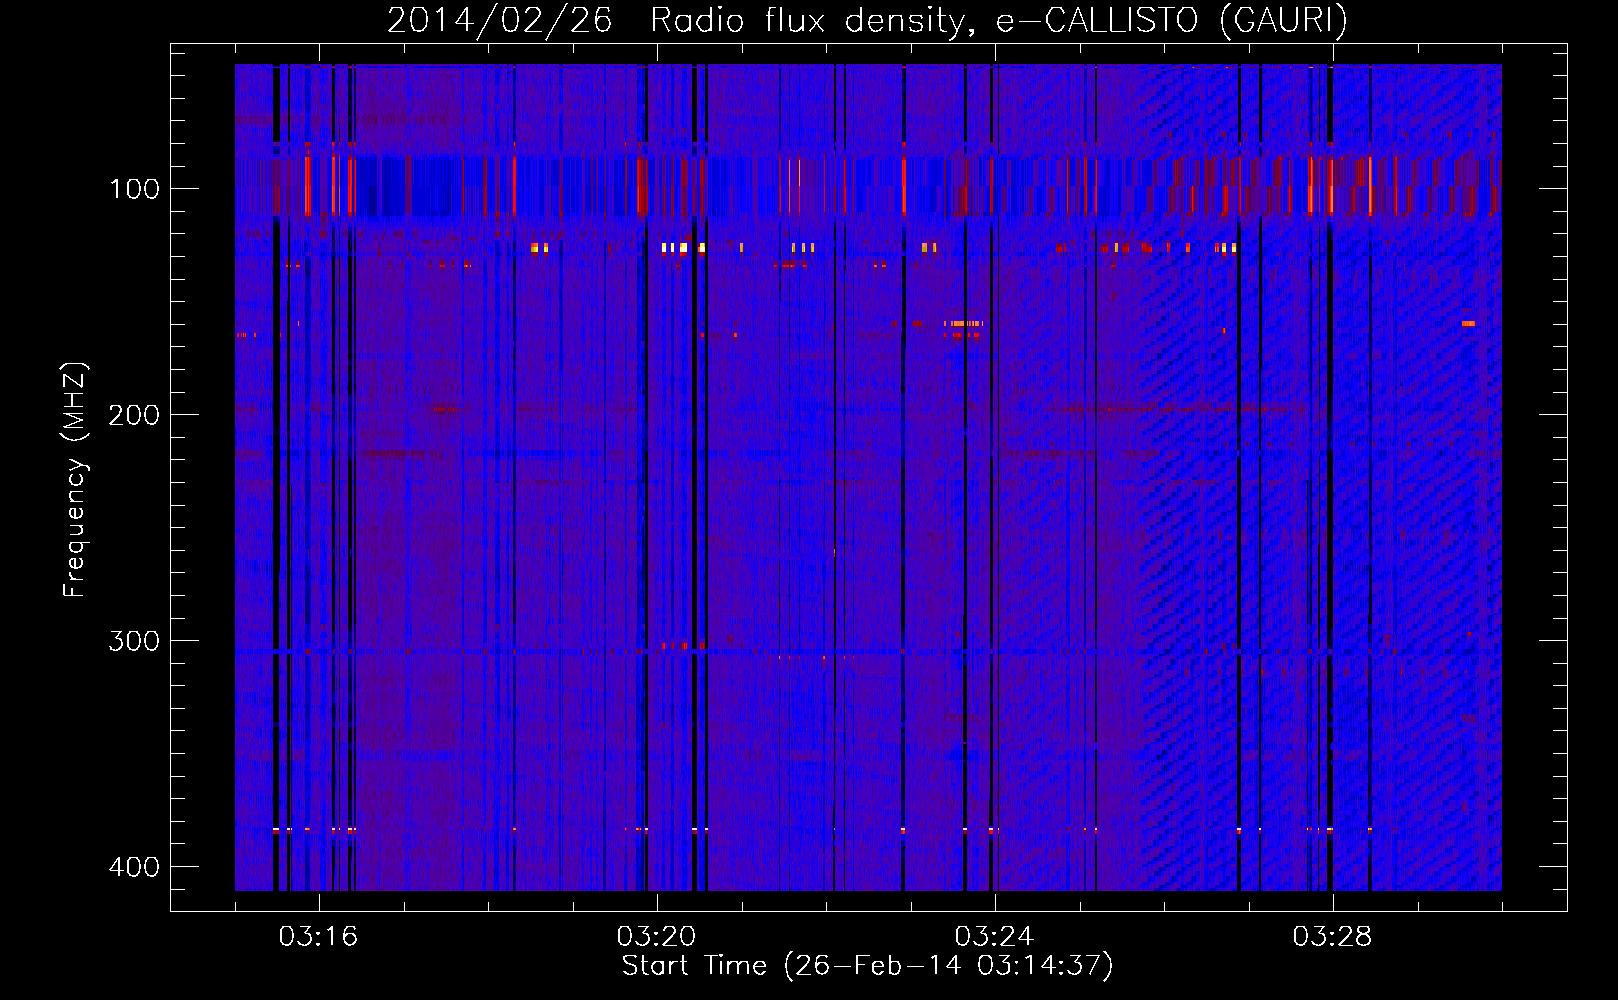Click the 400 frequency tick label
The height and width of the screenshot is (1000, 1618).
click(134, 867)
